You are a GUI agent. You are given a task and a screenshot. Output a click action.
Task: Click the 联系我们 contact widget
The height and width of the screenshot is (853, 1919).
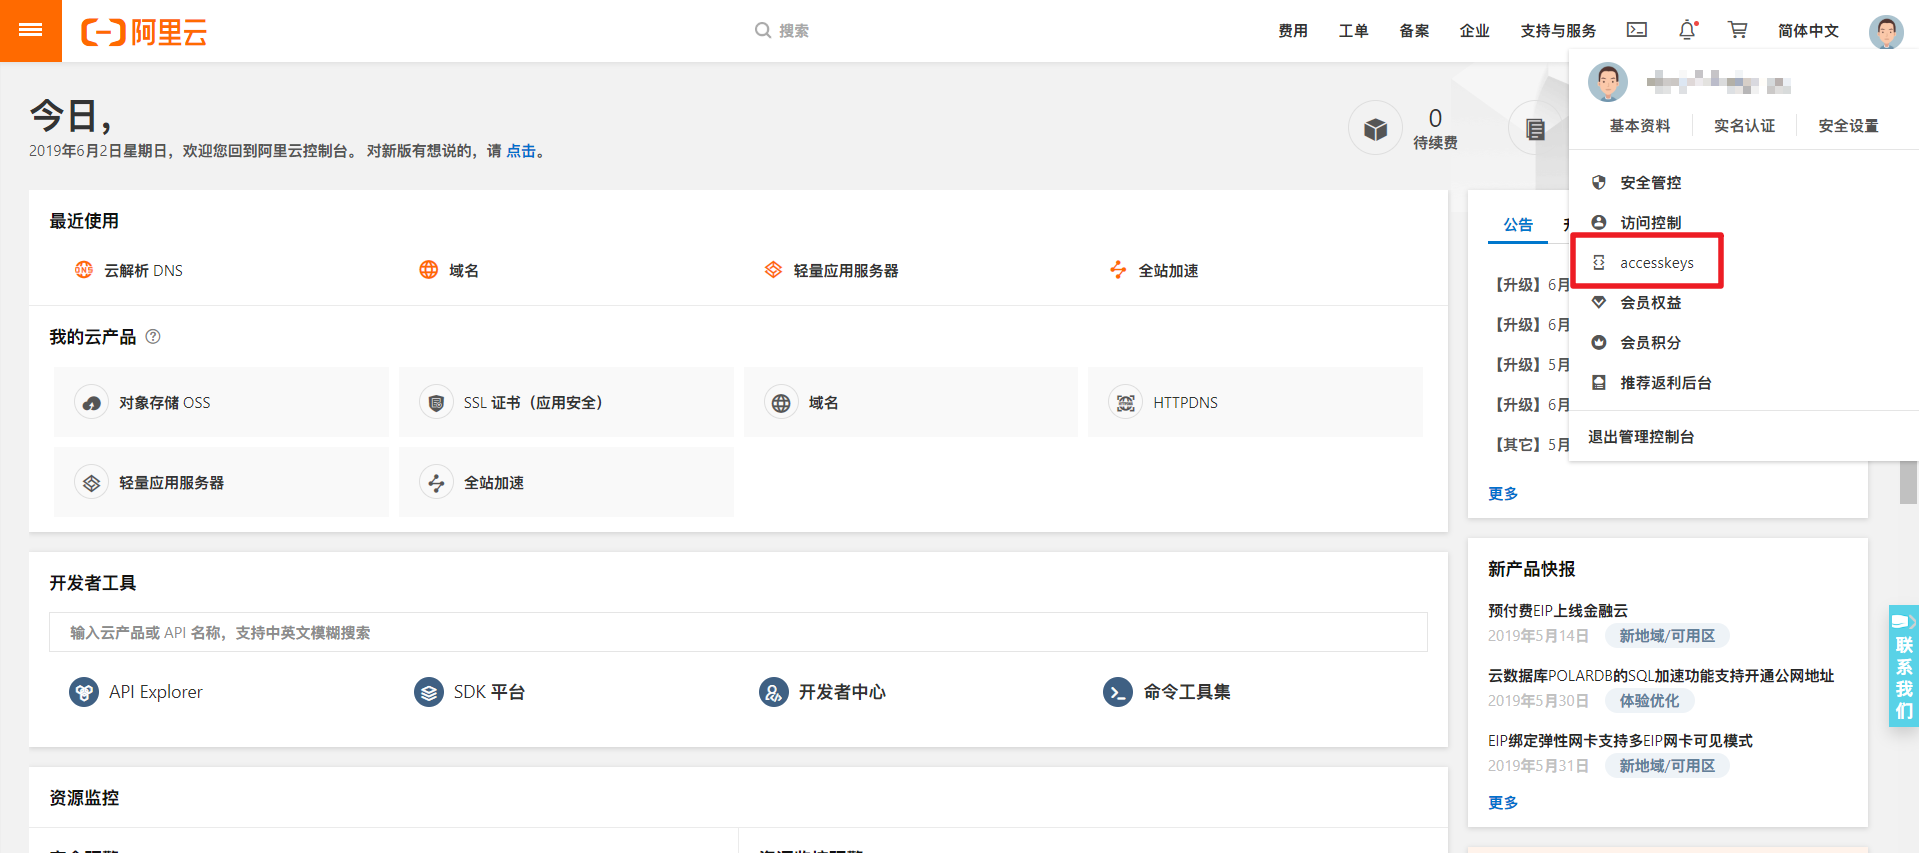tap(1903, 666)
